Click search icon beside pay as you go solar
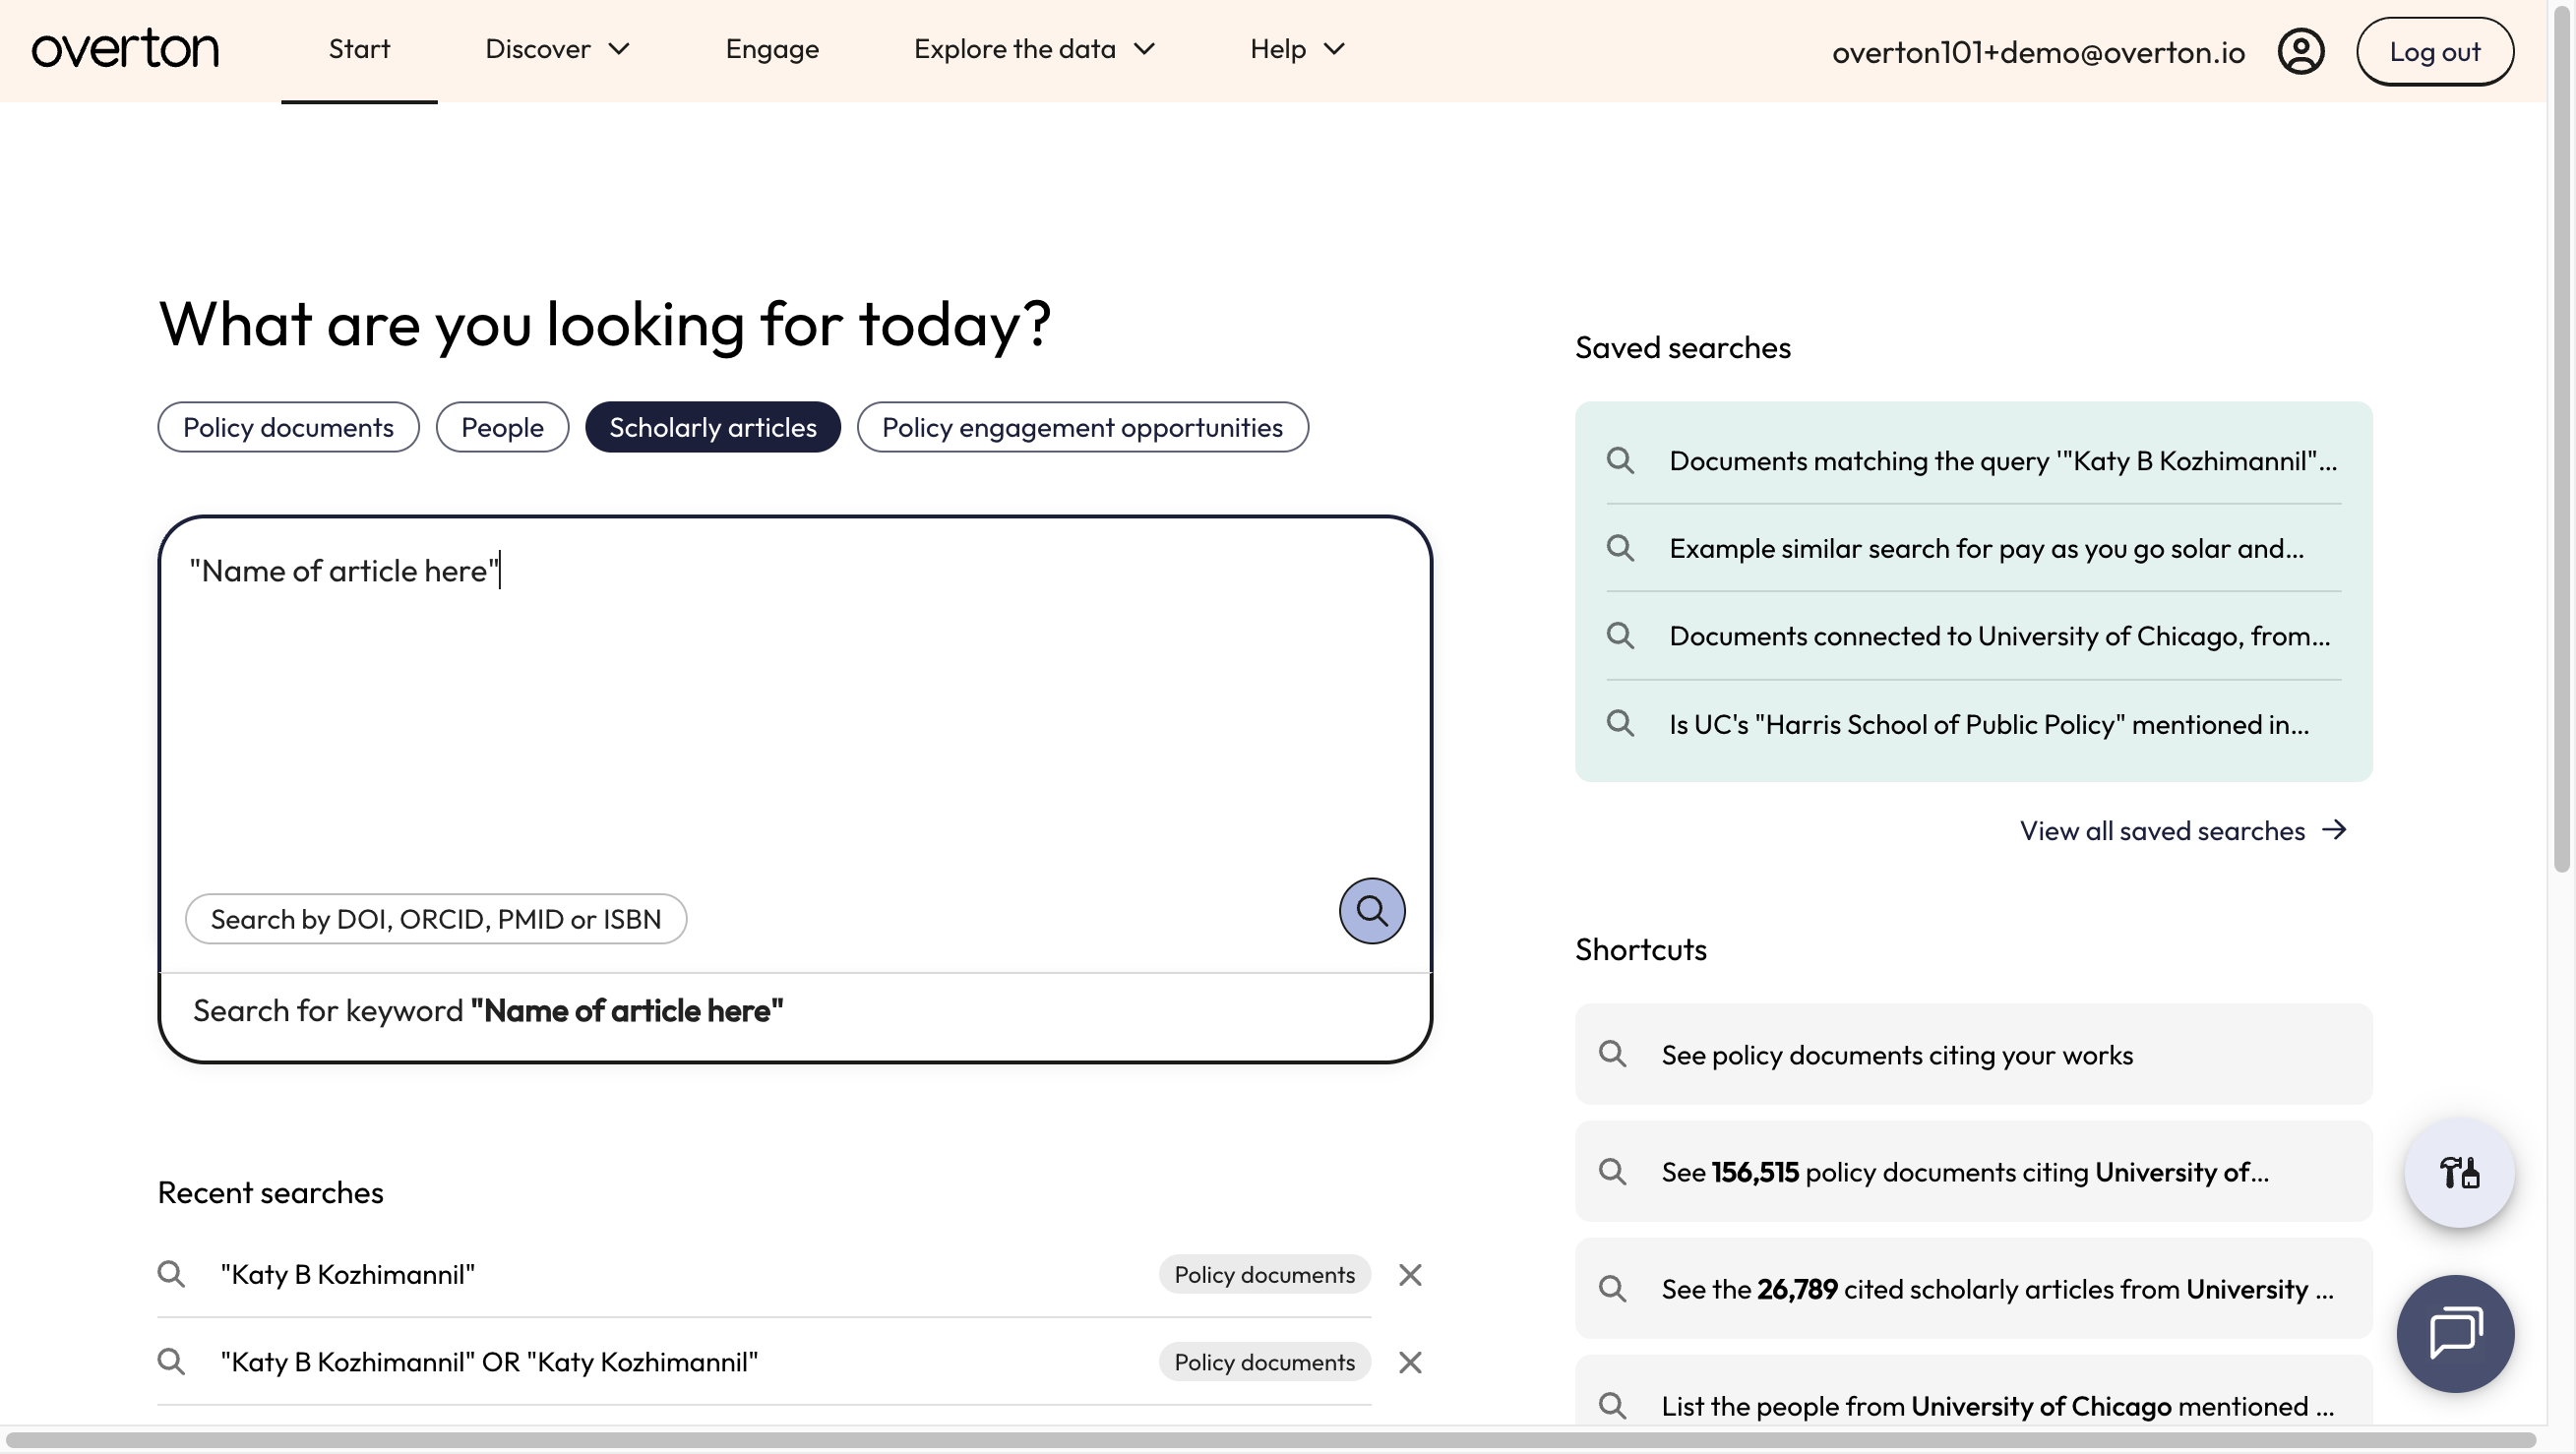 tap(1620, 548)
